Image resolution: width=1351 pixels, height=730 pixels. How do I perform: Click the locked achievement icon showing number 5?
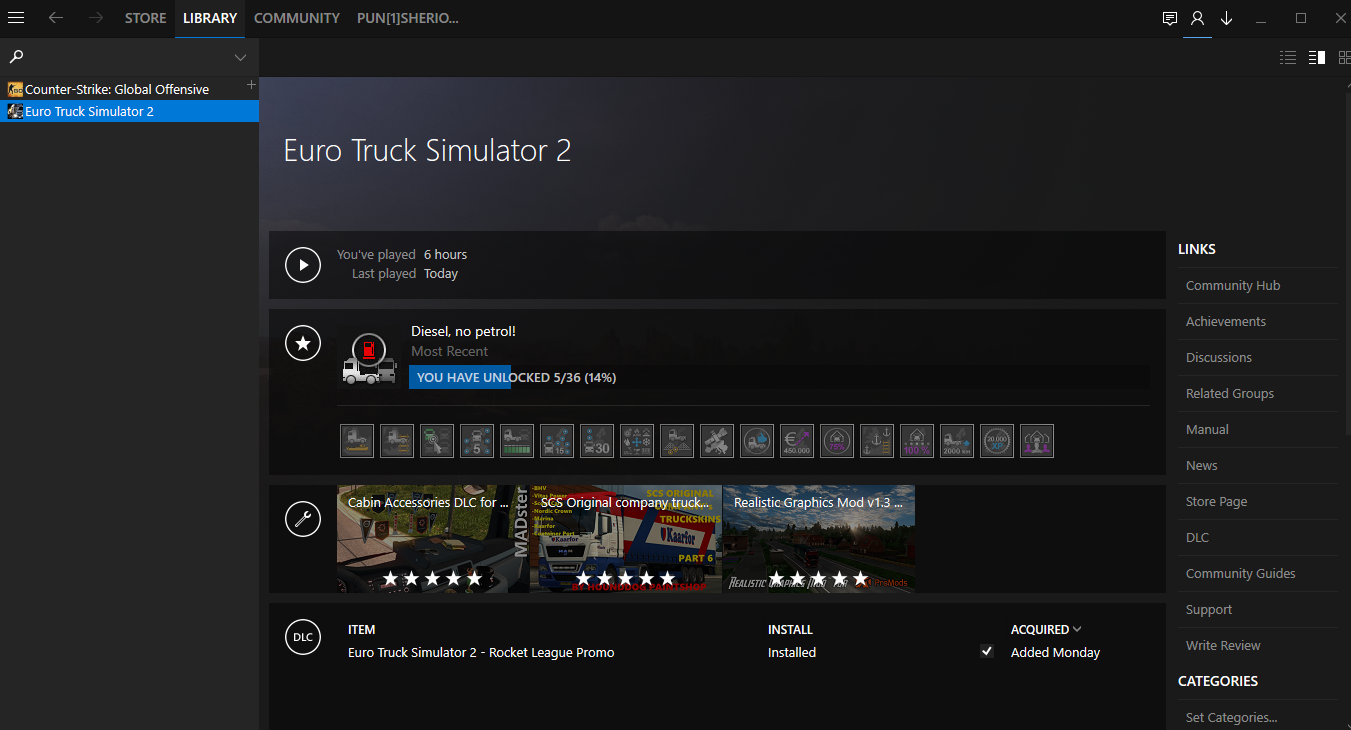(x=477, y=441)
